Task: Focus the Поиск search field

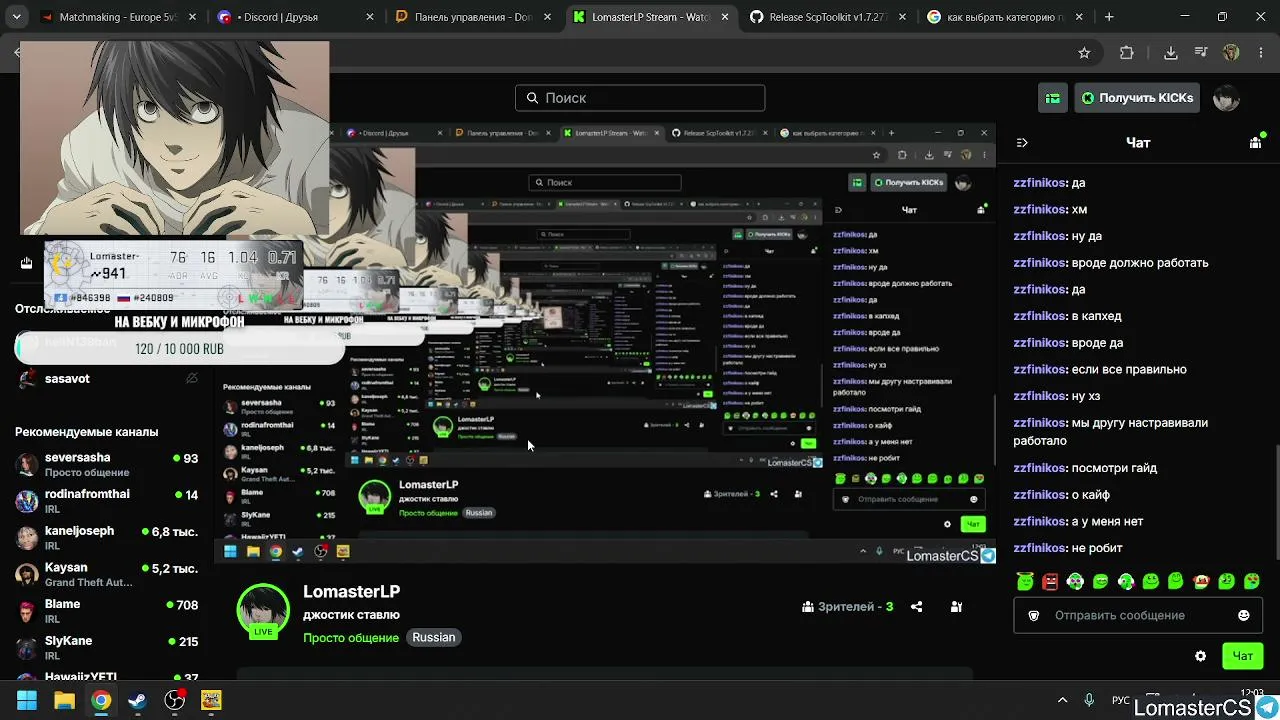Action: click(640, 98)
